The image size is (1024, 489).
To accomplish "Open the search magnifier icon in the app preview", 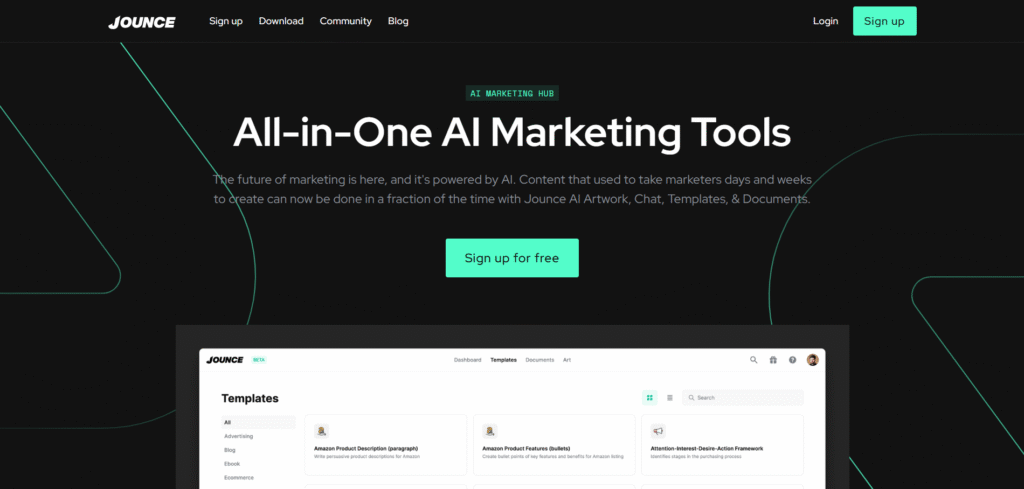I will (x=754, y=360).
